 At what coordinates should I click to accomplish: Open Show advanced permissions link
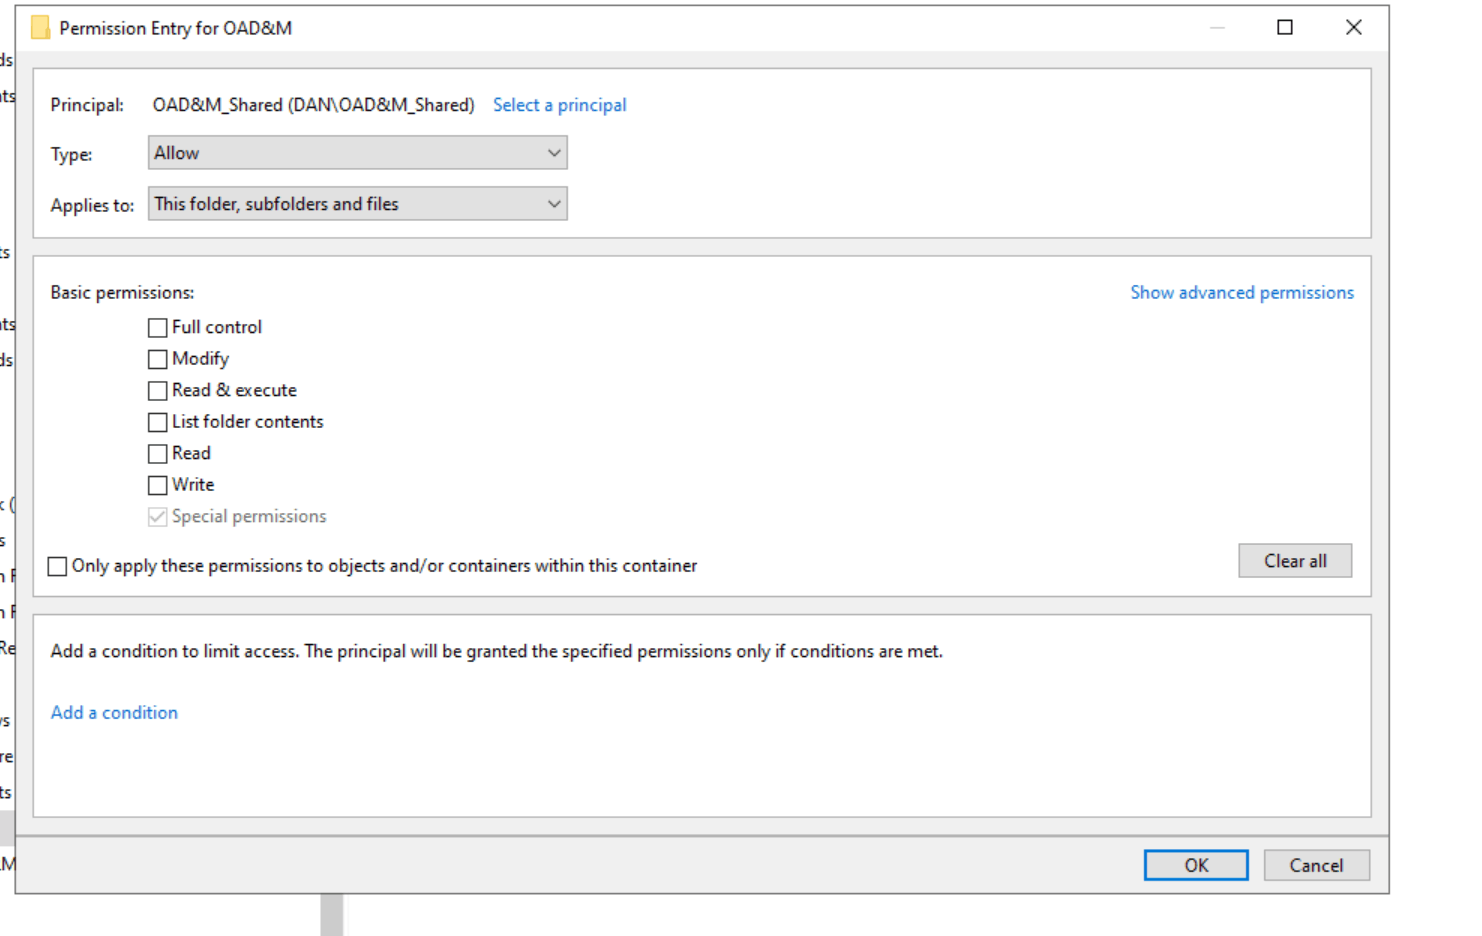1242,292
